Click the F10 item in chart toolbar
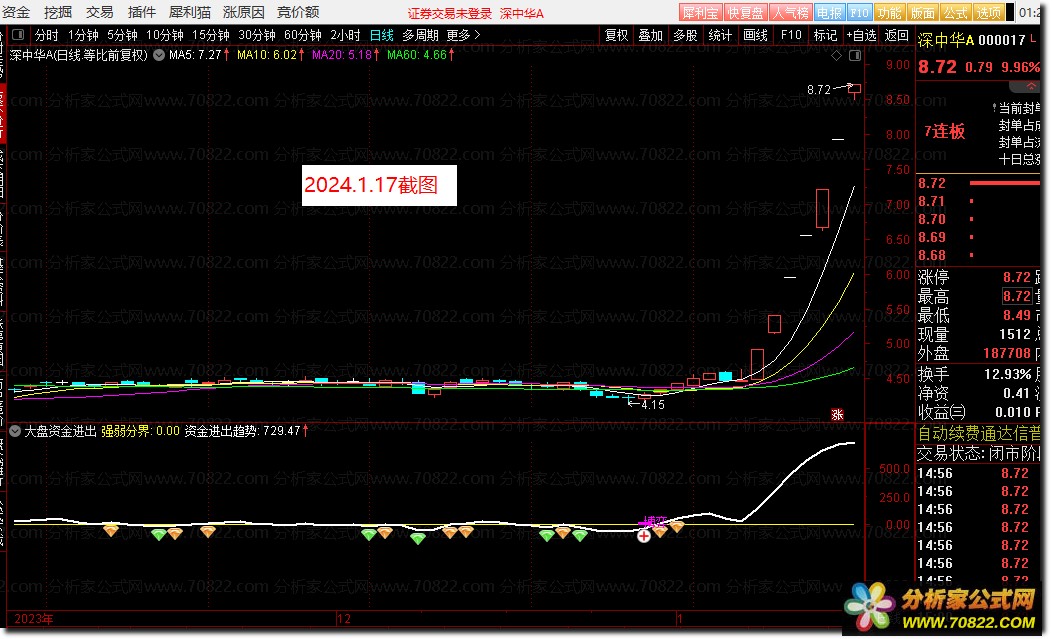 click(791, 35)
